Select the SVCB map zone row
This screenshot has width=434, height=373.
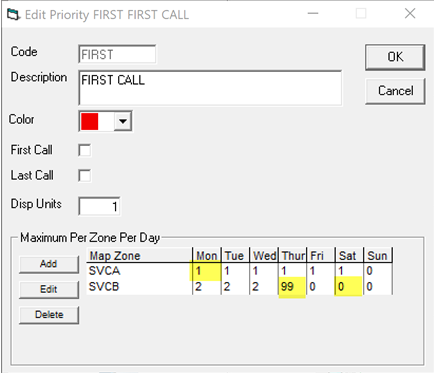[x=239, y=287]
